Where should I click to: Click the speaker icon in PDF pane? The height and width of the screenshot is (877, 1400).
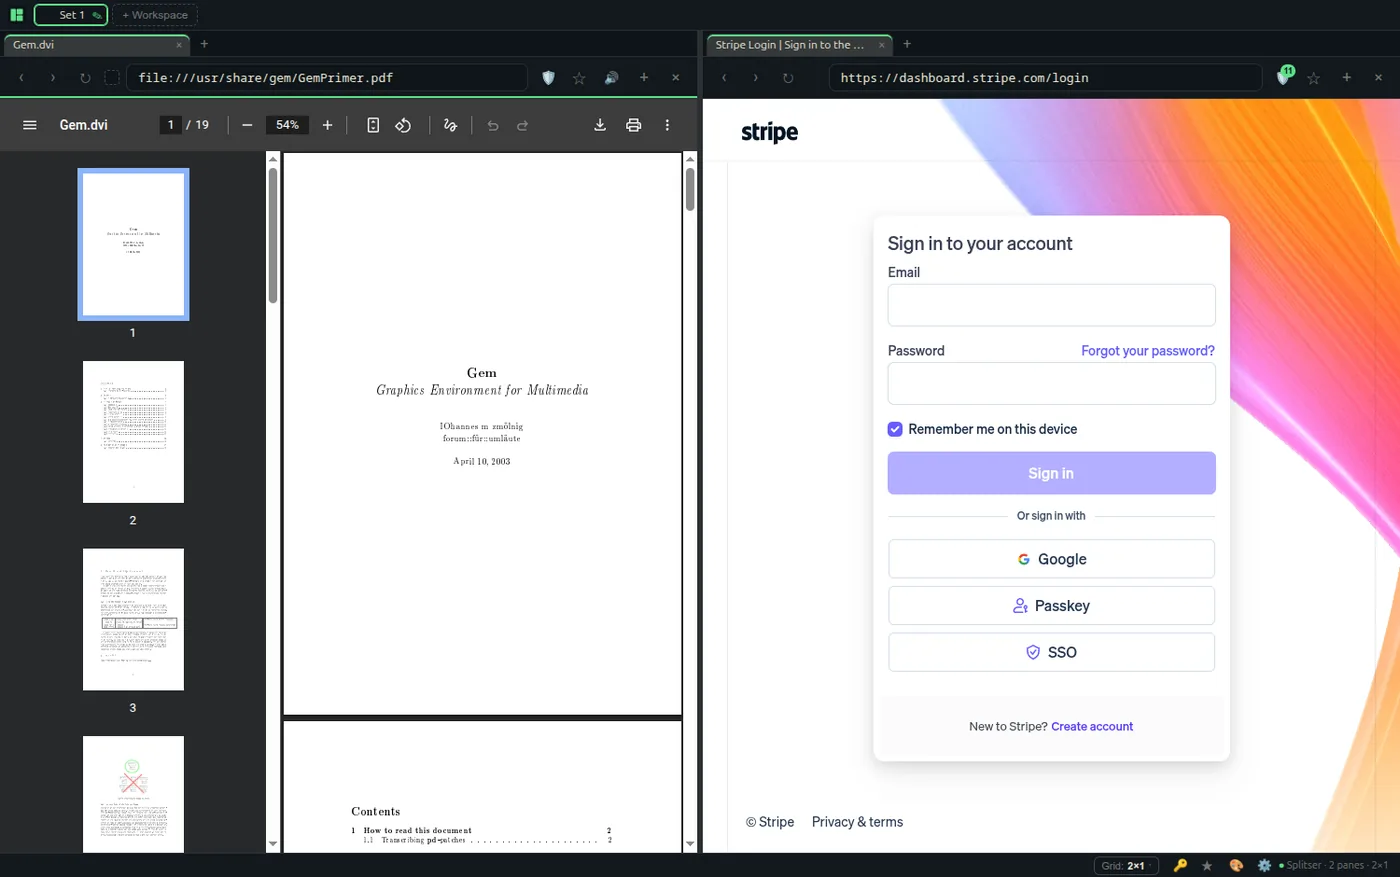tap(611, 77)
